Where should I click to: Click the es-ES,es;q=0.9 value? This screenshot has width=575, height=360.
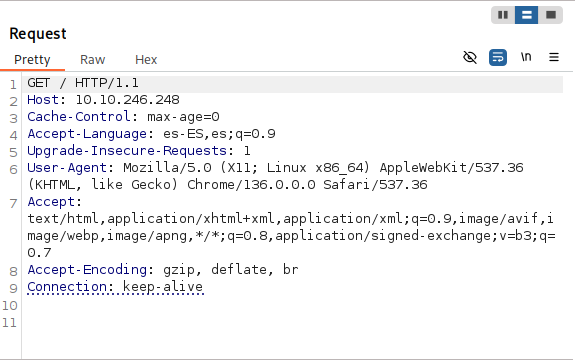(219, 134)
